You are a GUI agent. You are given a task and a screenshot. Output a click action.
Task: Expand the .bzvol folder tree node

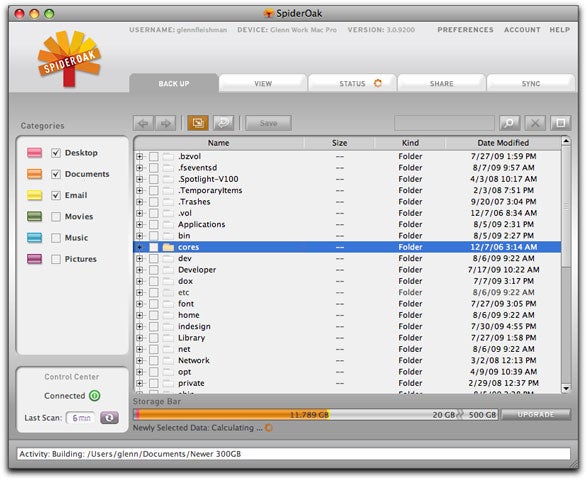[139, 157]
